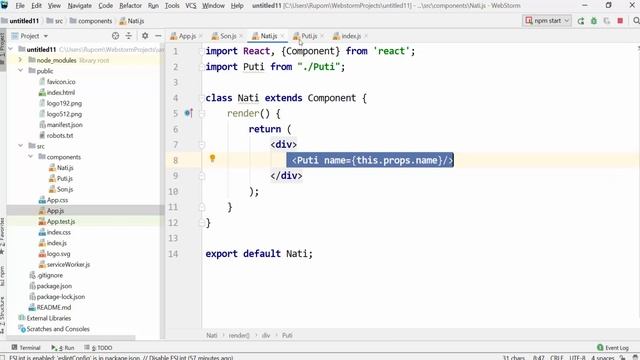This screenshot has width=640, height=360.
Task: Open the Navigate menu
Action: click(x=79, y=6)
